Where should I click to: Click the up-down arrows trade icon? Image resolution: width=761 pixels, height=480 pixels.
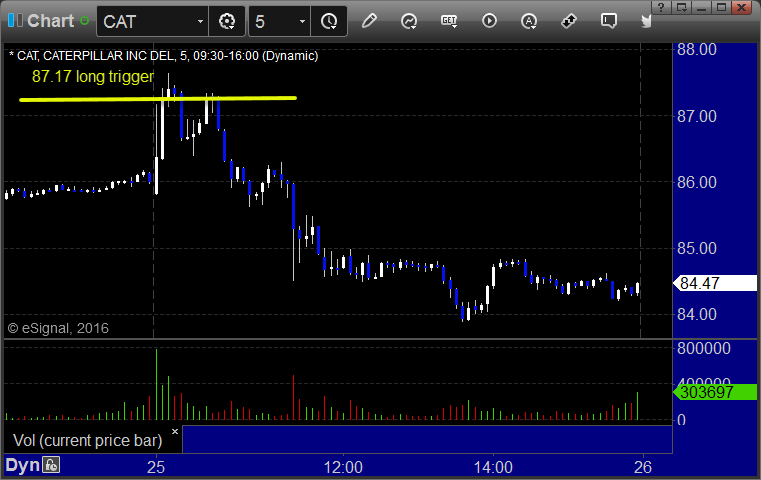tap(568, 21)
